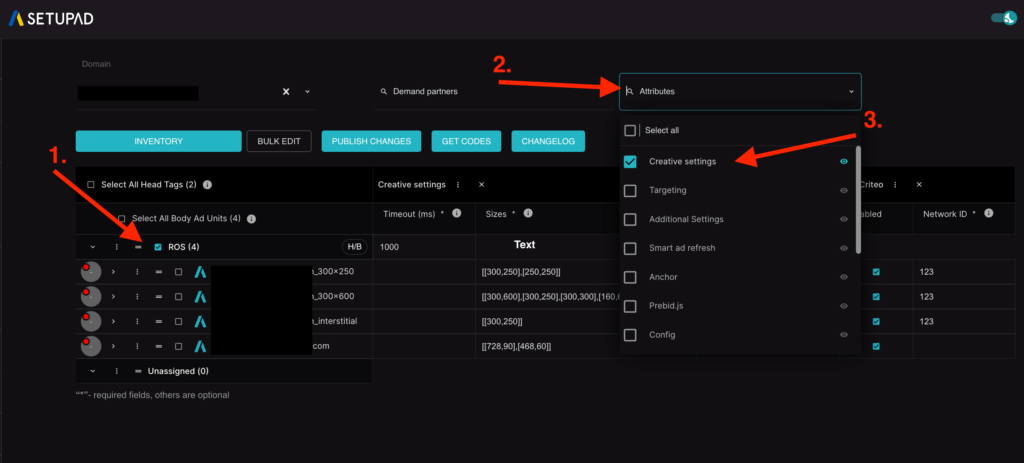Click the PUBLISH CHANGES button
This screenshot has height=463, width=1024.
(371, 141)
